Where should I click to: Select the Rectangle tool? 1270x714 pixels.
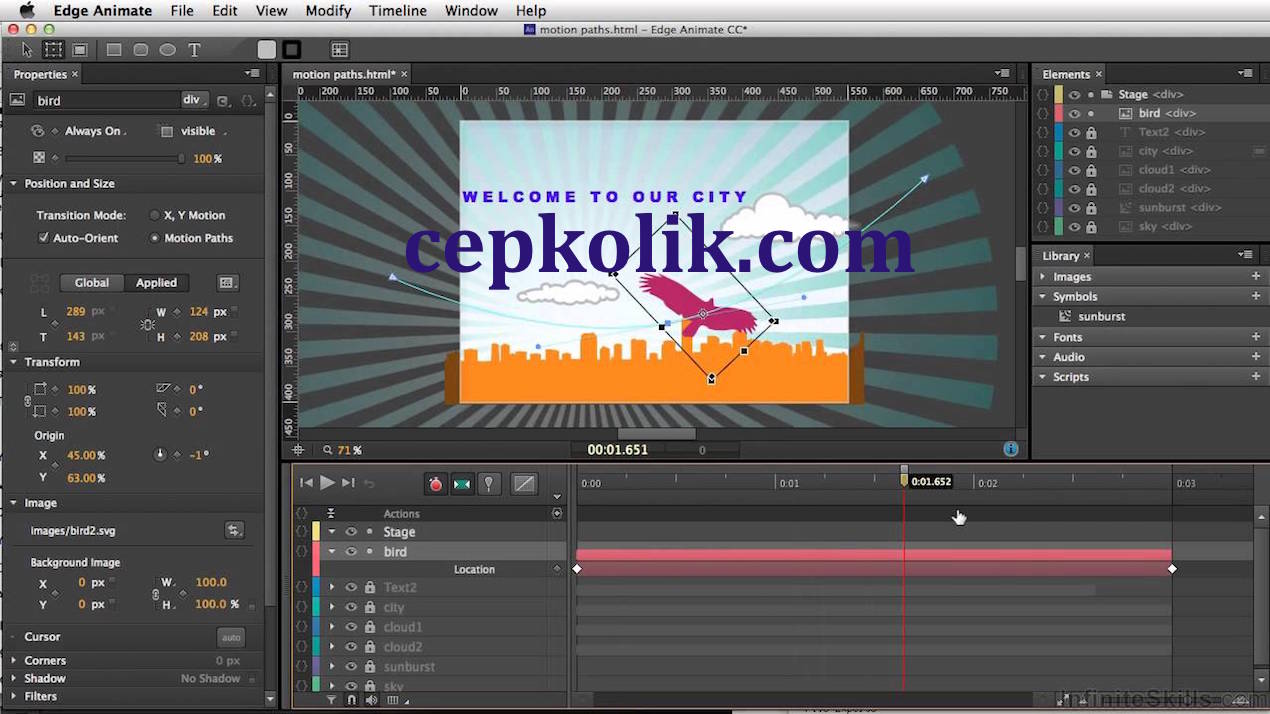coord(114,49)
